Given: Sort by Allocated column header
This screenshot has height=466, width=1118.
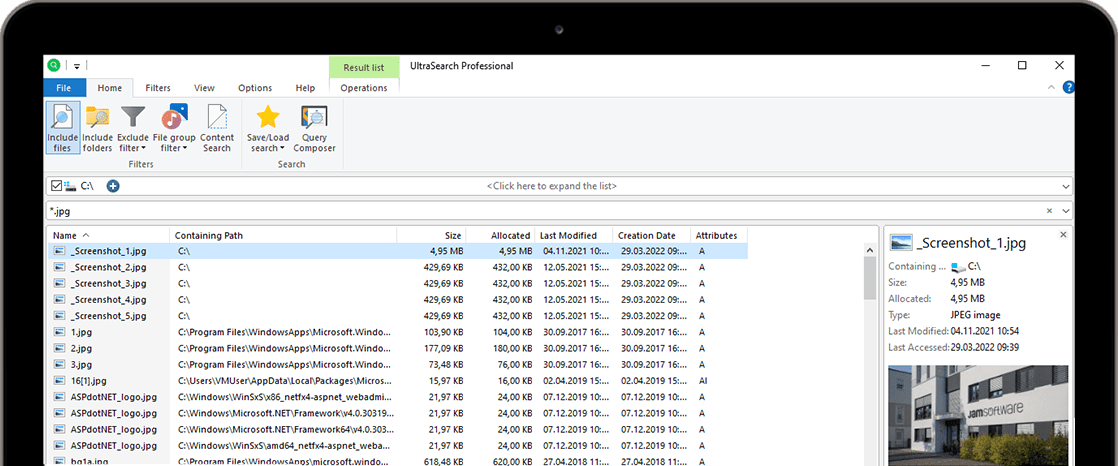Looking at the screenshot, I should click(501, 235).
